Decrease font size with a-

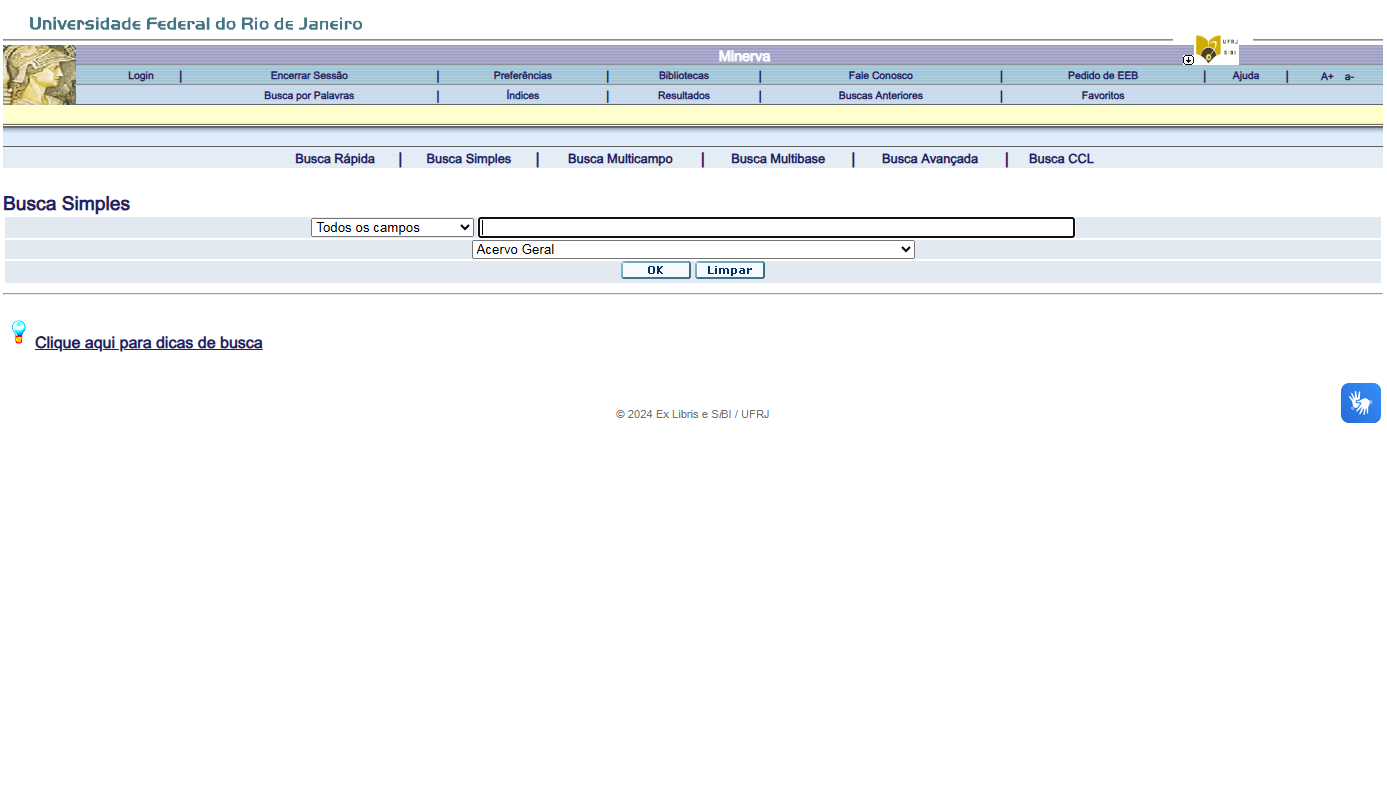pyautogui.click(x=1349, y=77)
